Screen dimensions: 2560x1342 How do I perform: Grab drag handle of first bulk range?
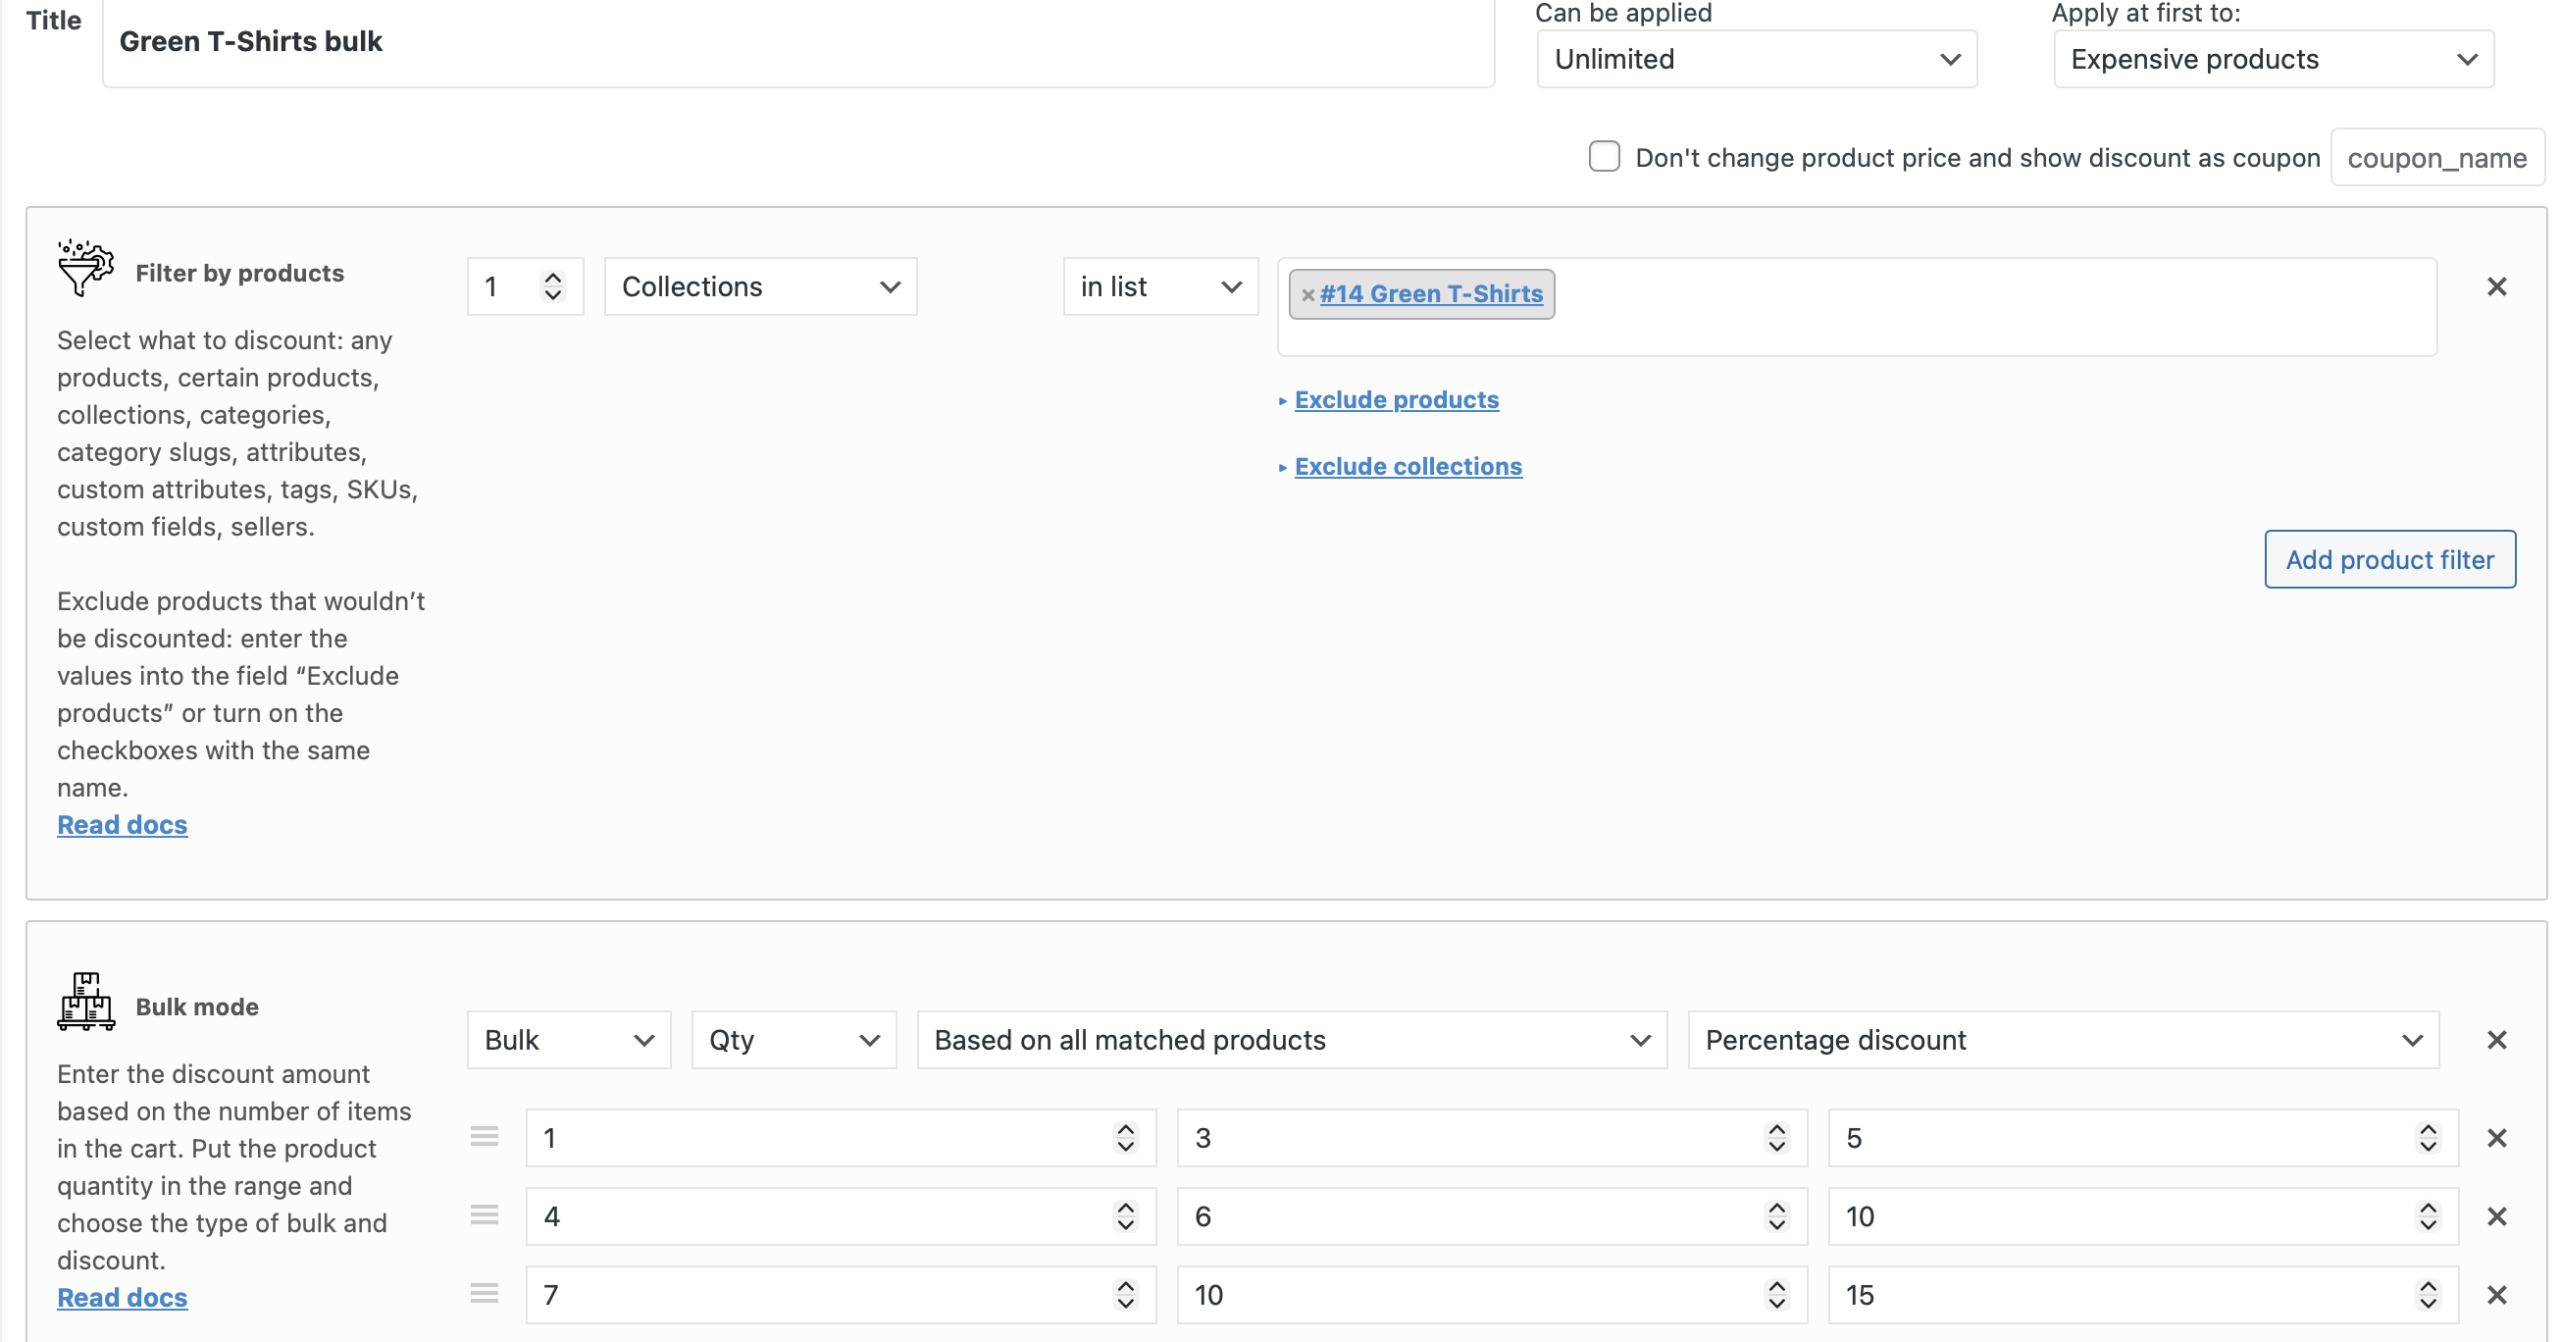click(x=484, y=1136)
